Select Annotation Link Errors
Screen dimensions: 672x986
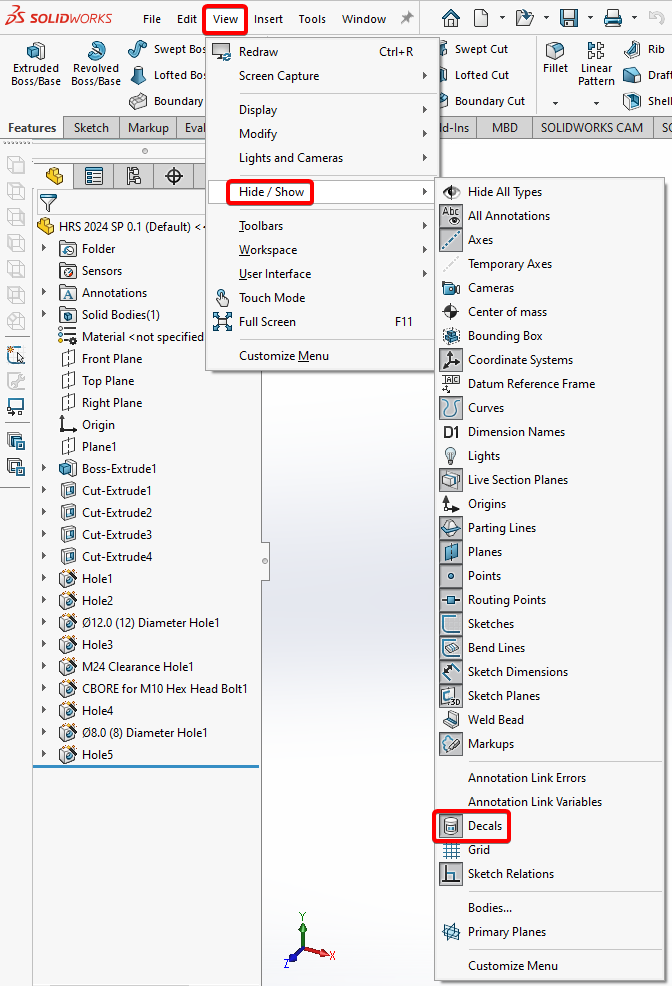(549, 778)
